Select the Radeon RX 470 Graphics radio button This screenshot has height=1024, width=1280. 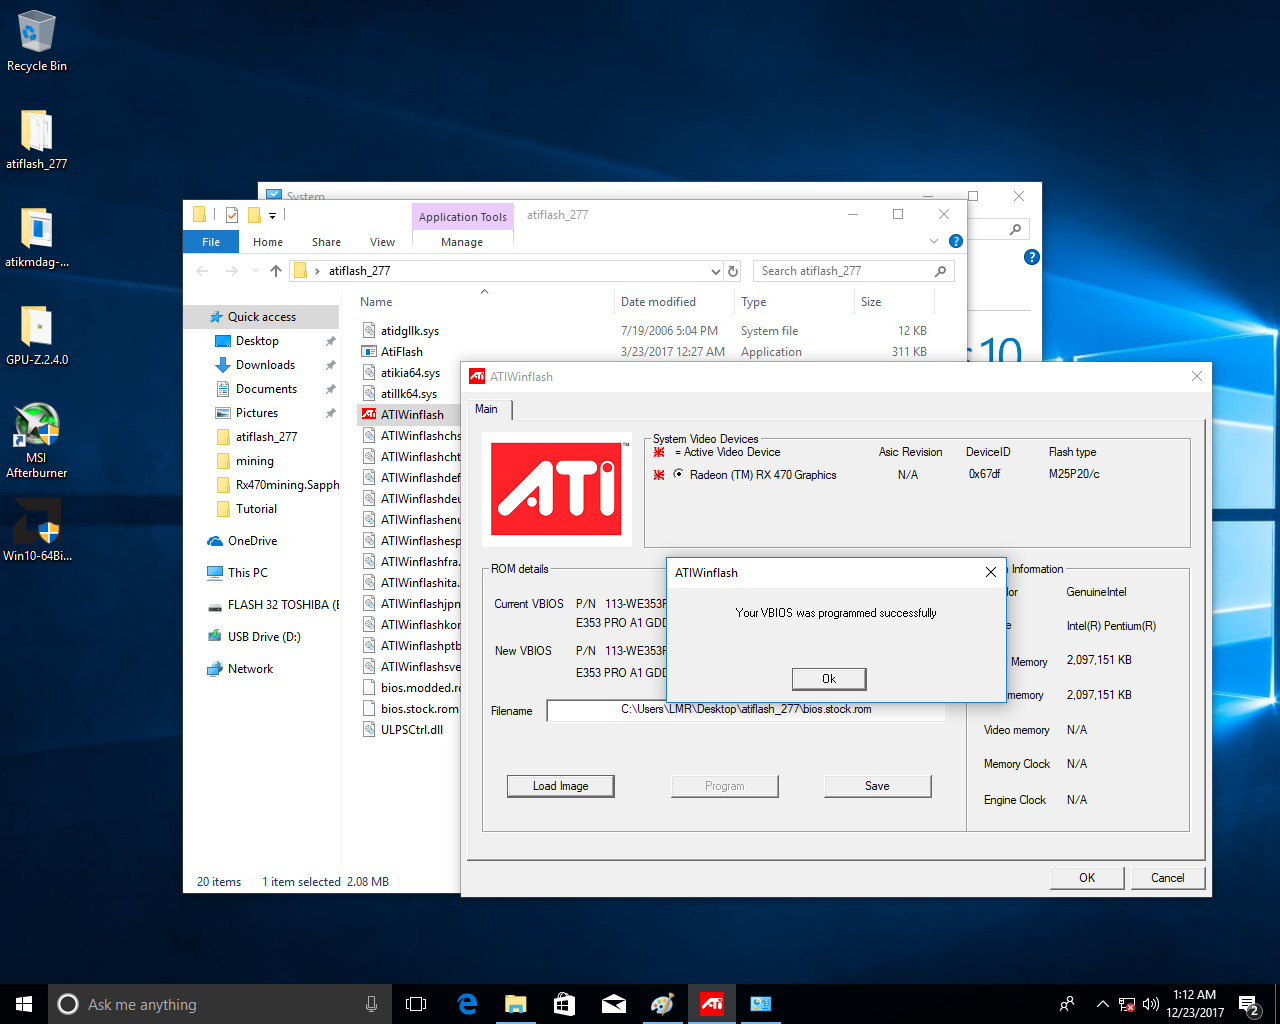tap(679, 475)
